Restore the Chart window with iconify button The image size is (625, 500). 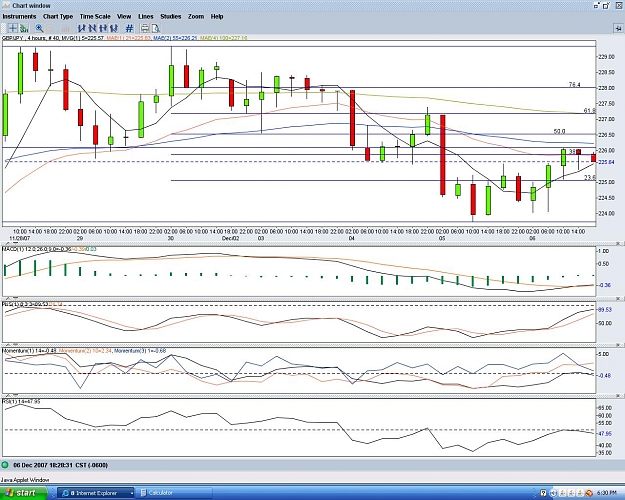[x=597, y=6]
